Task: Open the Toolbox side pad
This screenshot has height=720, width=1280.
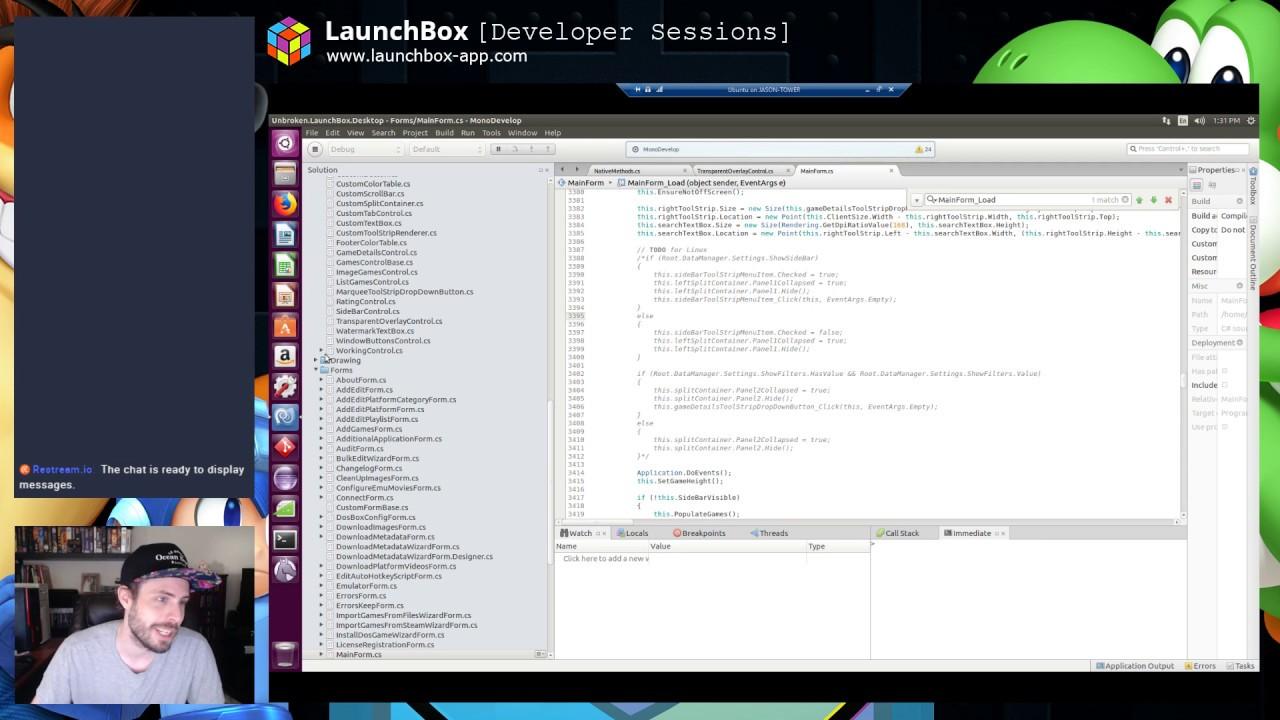Action: 1252,186
